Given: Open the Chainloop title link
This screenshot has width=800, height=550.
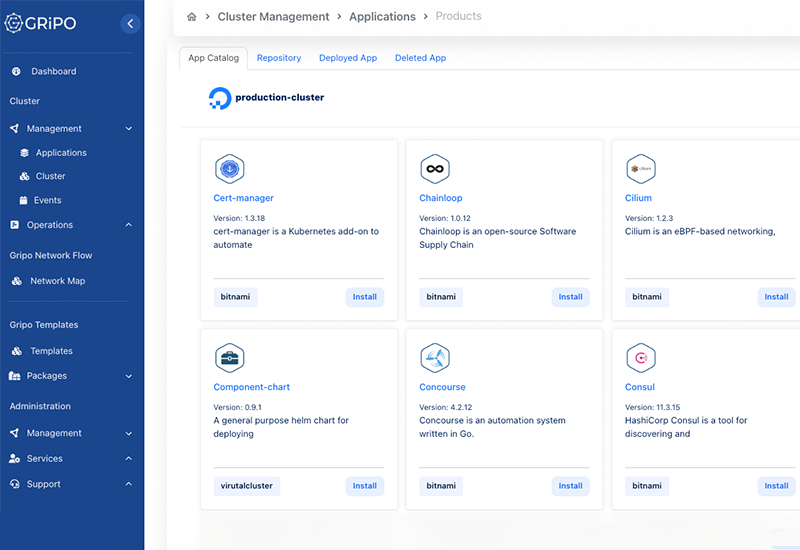Looking at the screenshot, I should coord(441,198).
